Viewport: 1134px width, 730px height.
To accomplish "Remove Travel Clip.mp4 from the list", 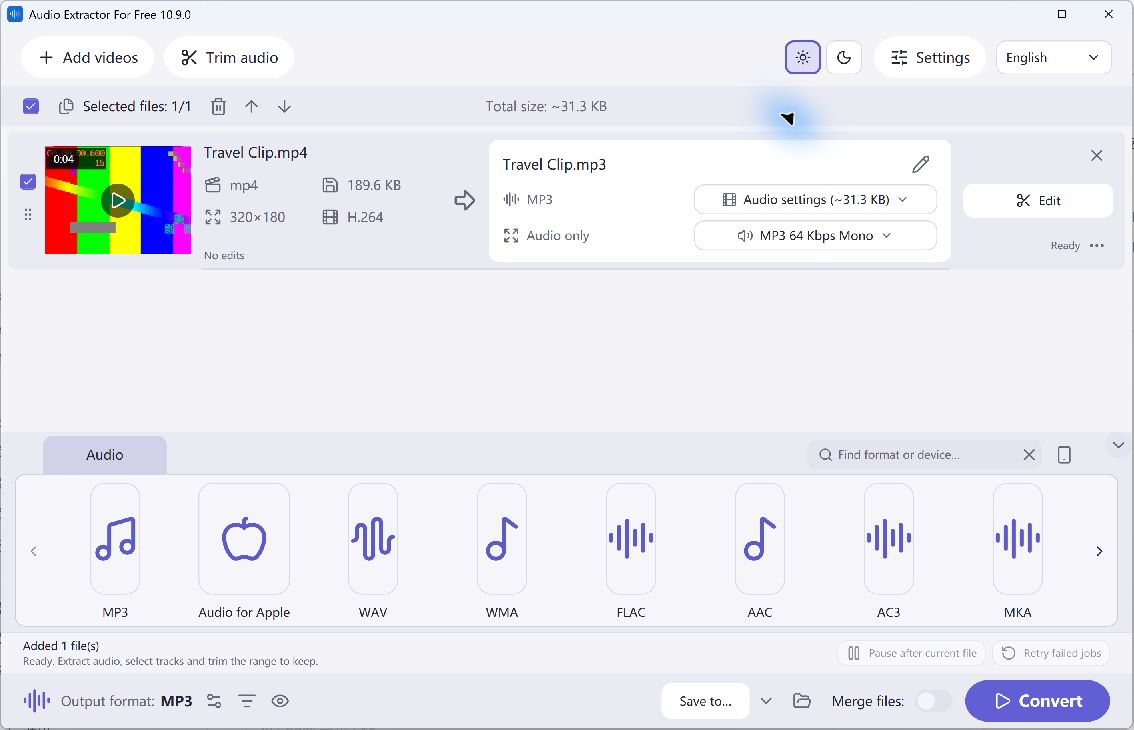I will [x=1096, y=156].
